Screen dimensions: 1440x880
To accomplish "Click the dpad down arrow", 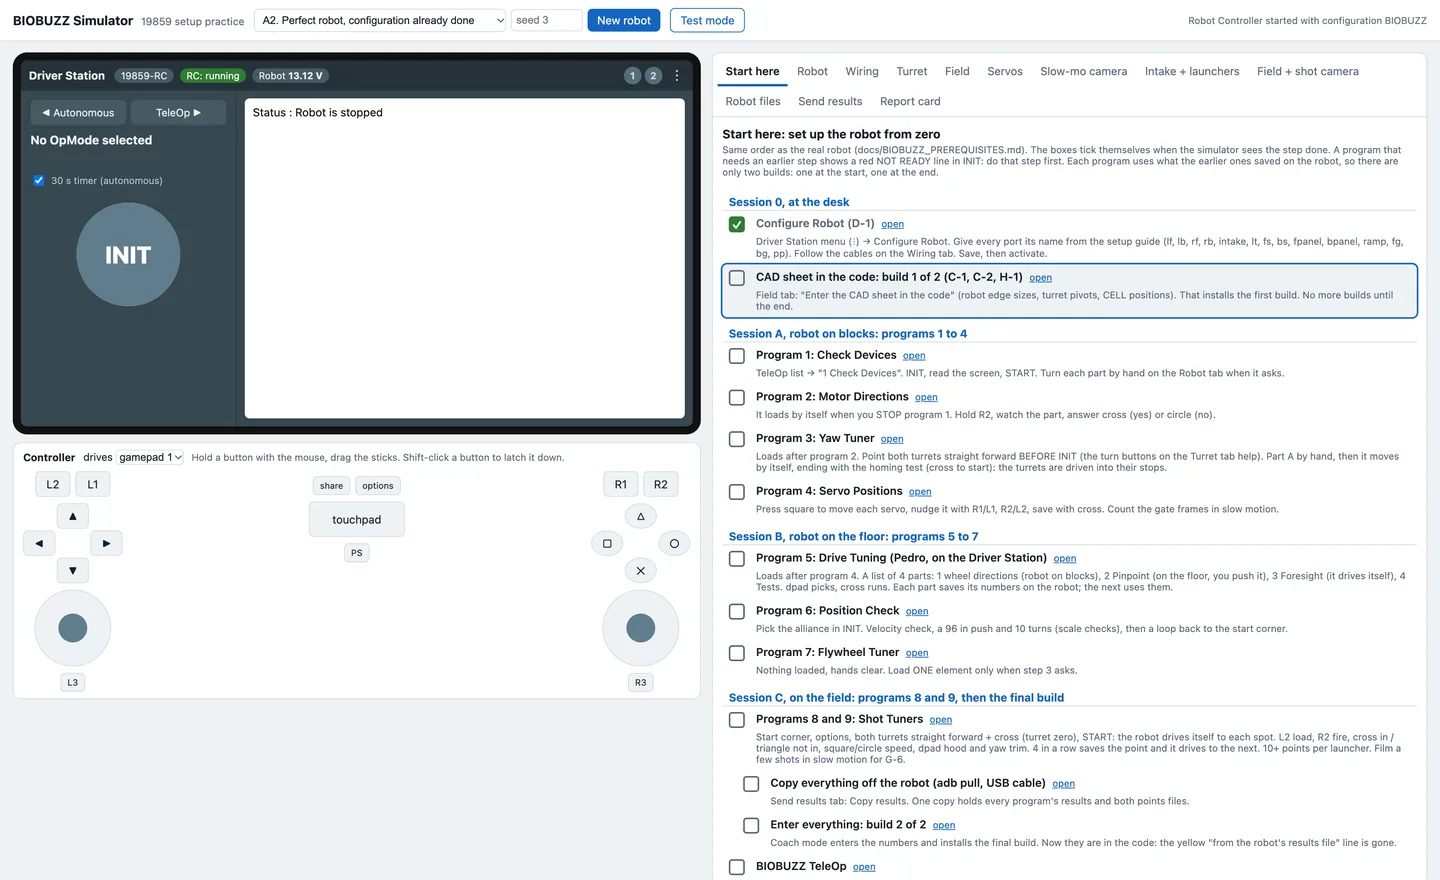I will (73, 571).
